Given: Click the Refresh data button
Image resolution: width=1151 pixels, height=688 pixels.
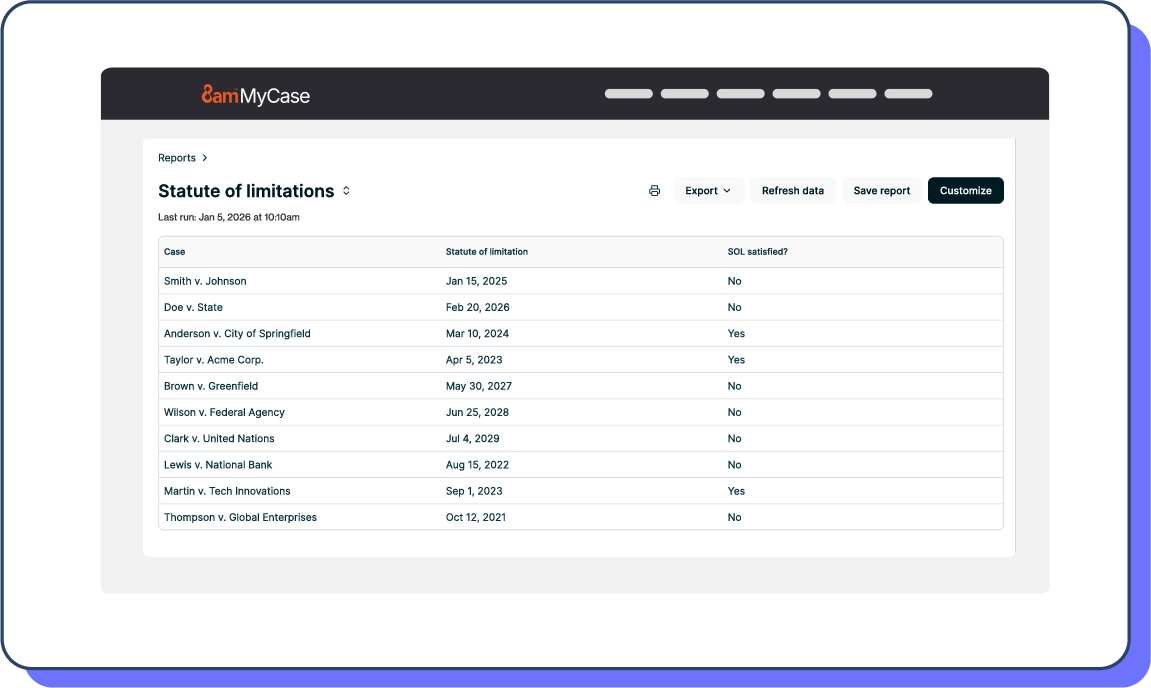Looking at the screenshot, I should pyautogui.click(x=792, y=190).
